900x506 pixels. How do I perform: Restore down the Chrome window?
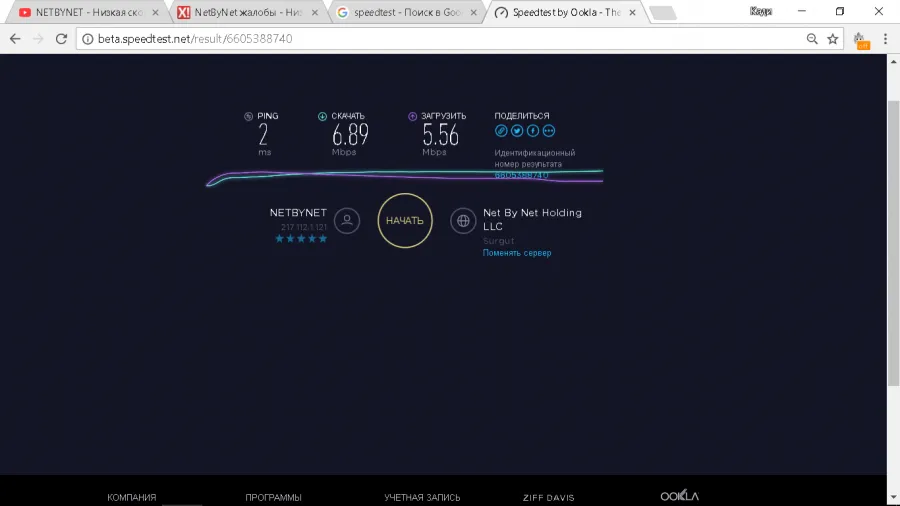point(840,11)
